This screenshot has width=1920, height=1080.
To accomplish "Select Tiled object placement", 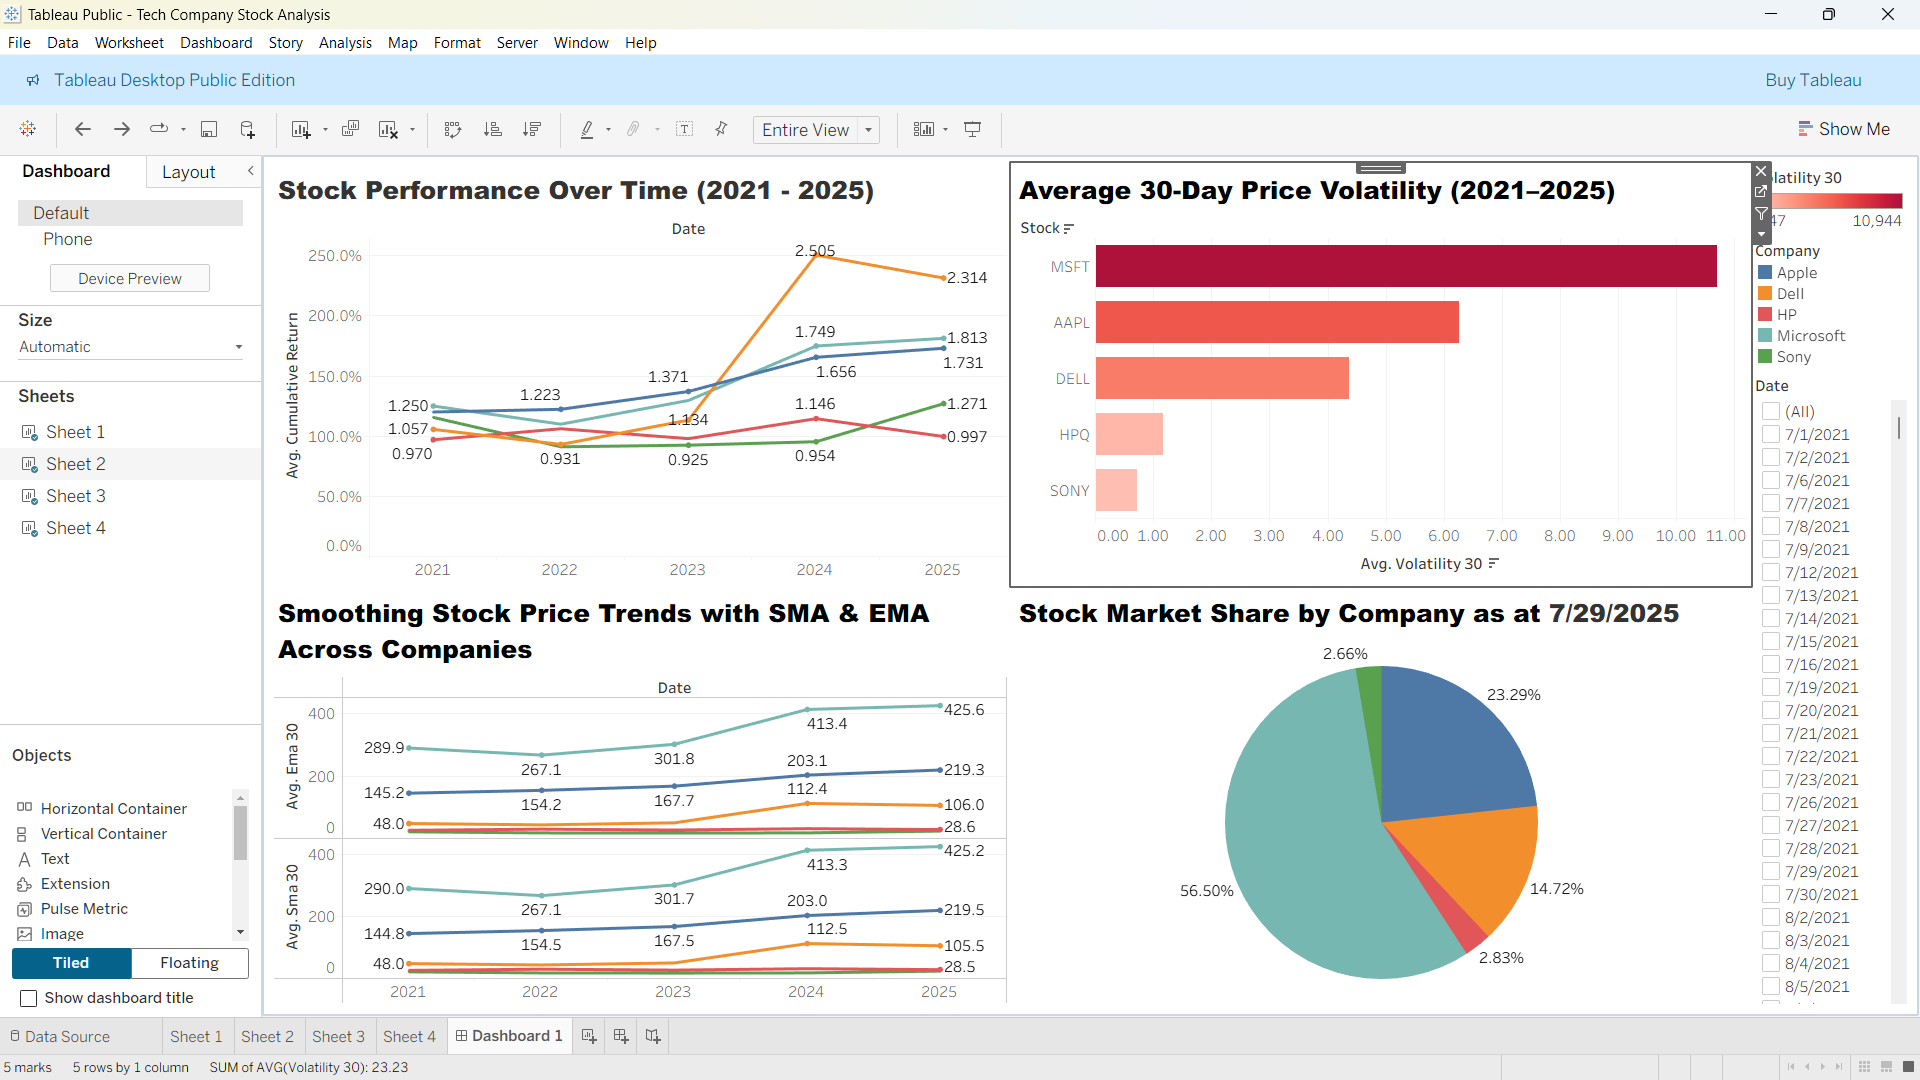I will (x=71, y=963).
